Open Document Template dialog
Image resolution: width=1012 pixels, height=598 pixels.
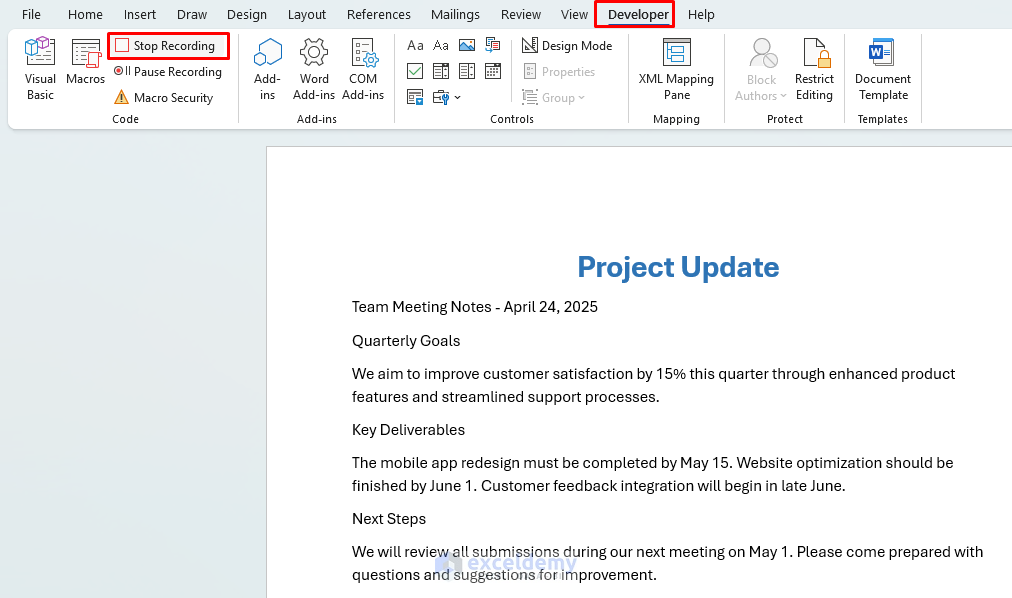click(882, 68)
